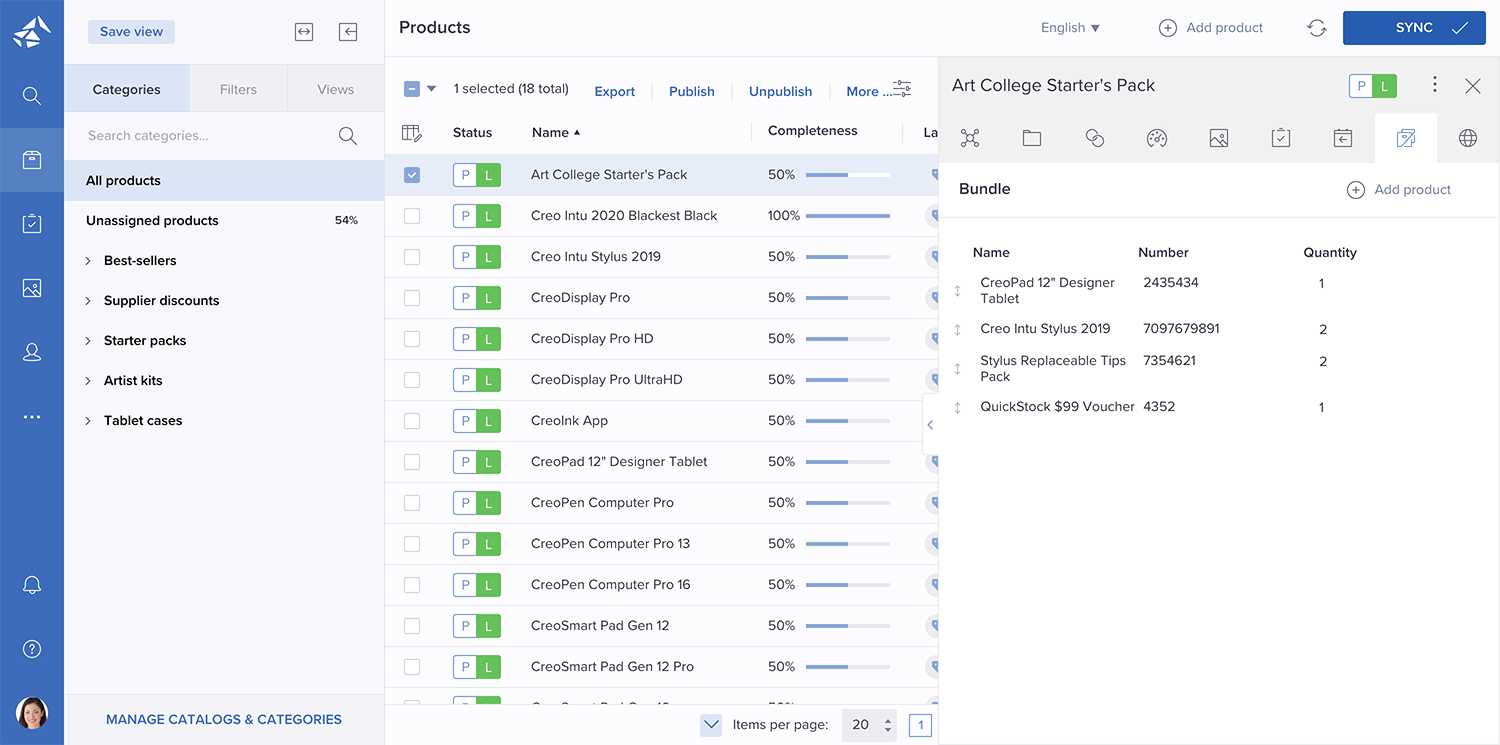Screen dimensions: 1500x745
Task: Toggle the select-all header checkbox
Action: pos(412,89)
